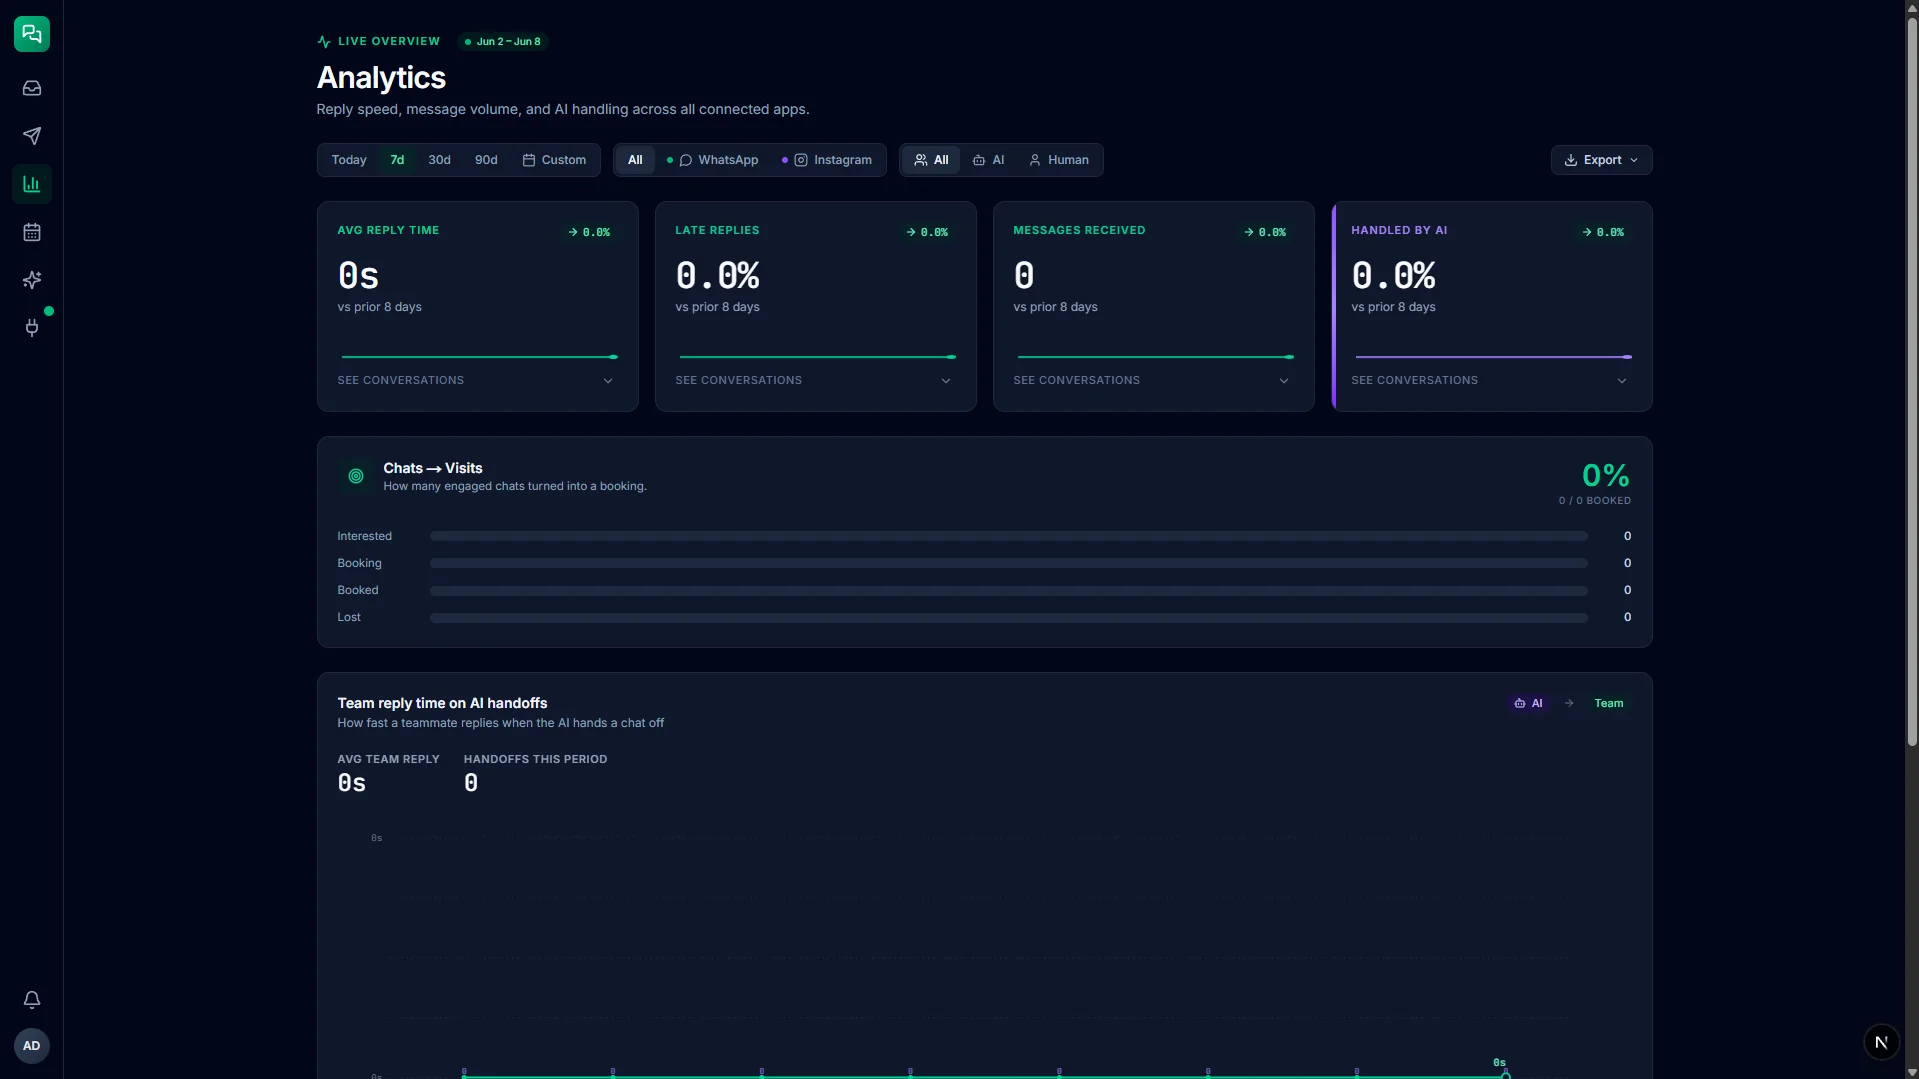Image resolution: width=1919 pixels, height=1079 pixels.
Task: Expand Handled By AI conversations chevron
Action: [x=1622, y=381]
